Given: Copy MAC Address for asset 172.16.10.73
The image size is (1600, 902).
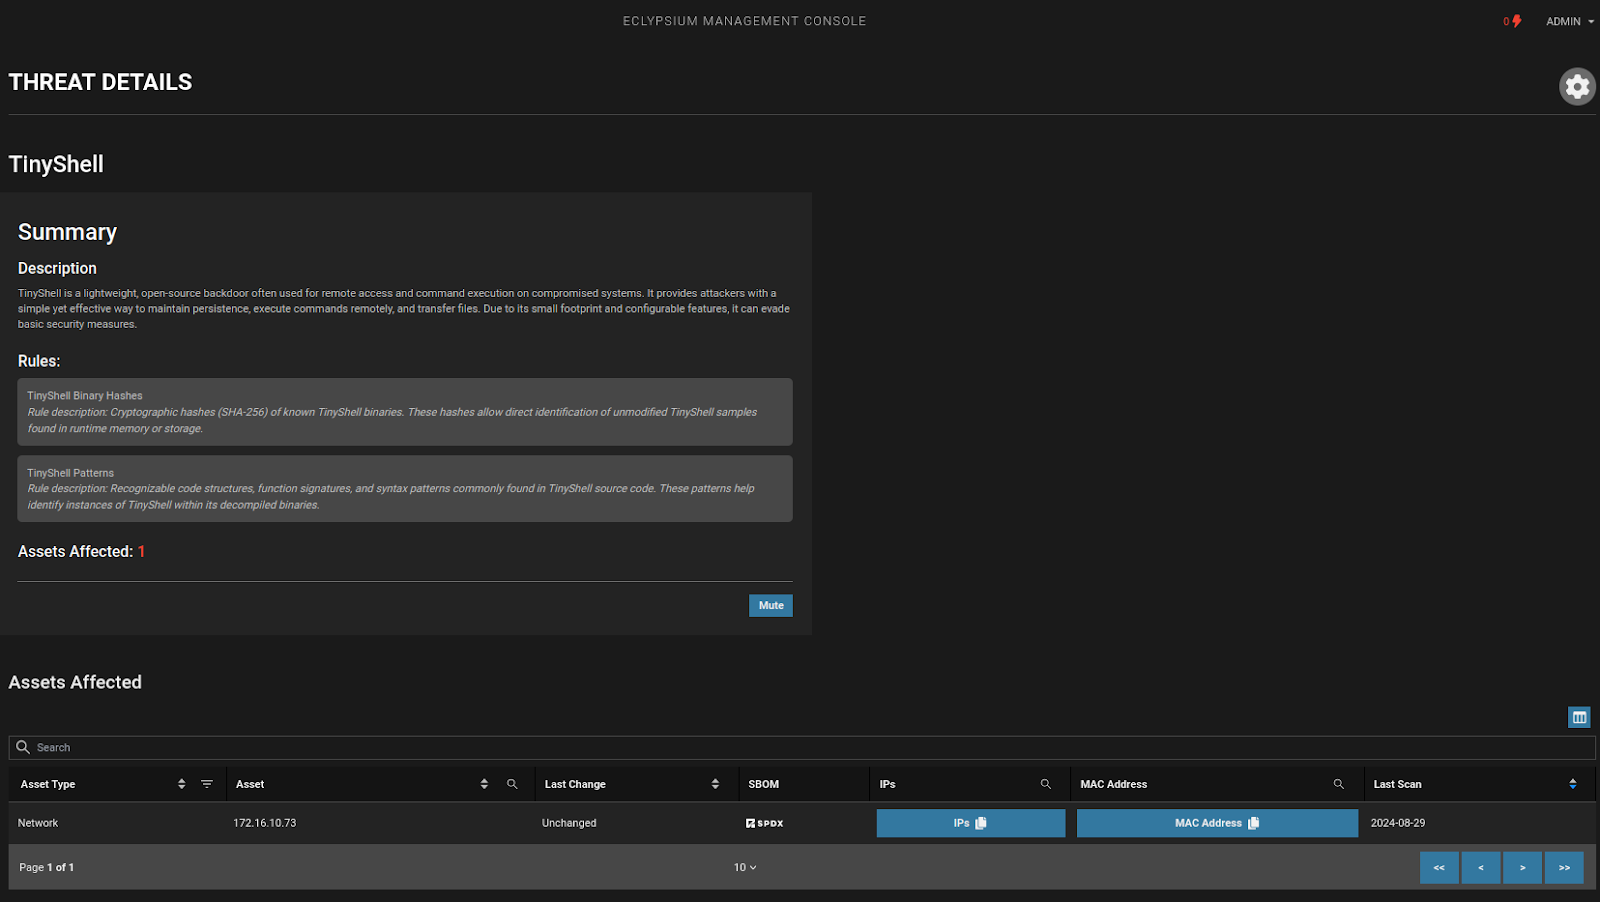Looking at the screenshot, I should point(1217,823).
